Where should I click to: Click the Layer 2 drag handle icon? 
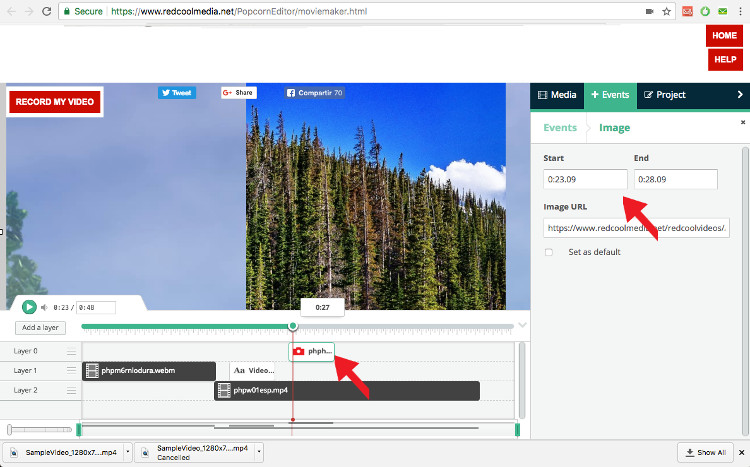71,390
